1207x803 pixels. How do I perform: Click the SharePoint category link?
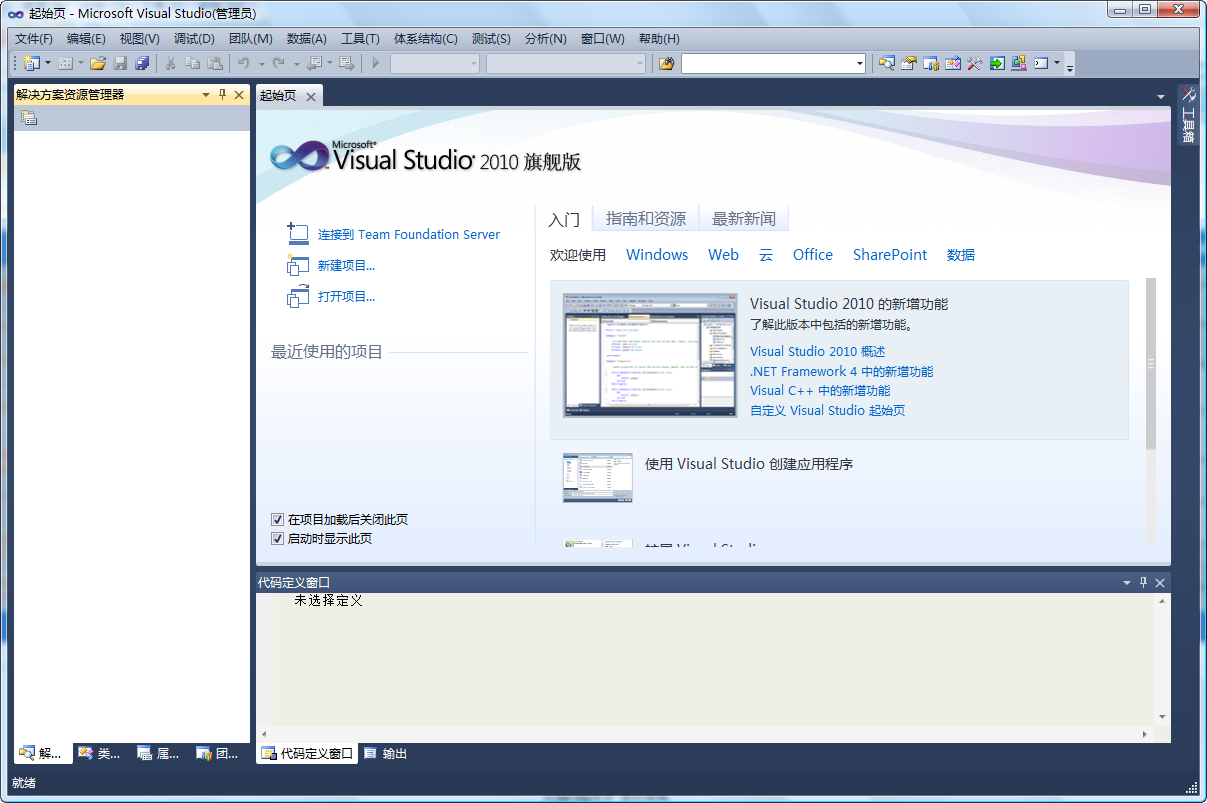(x=890, y=255)
